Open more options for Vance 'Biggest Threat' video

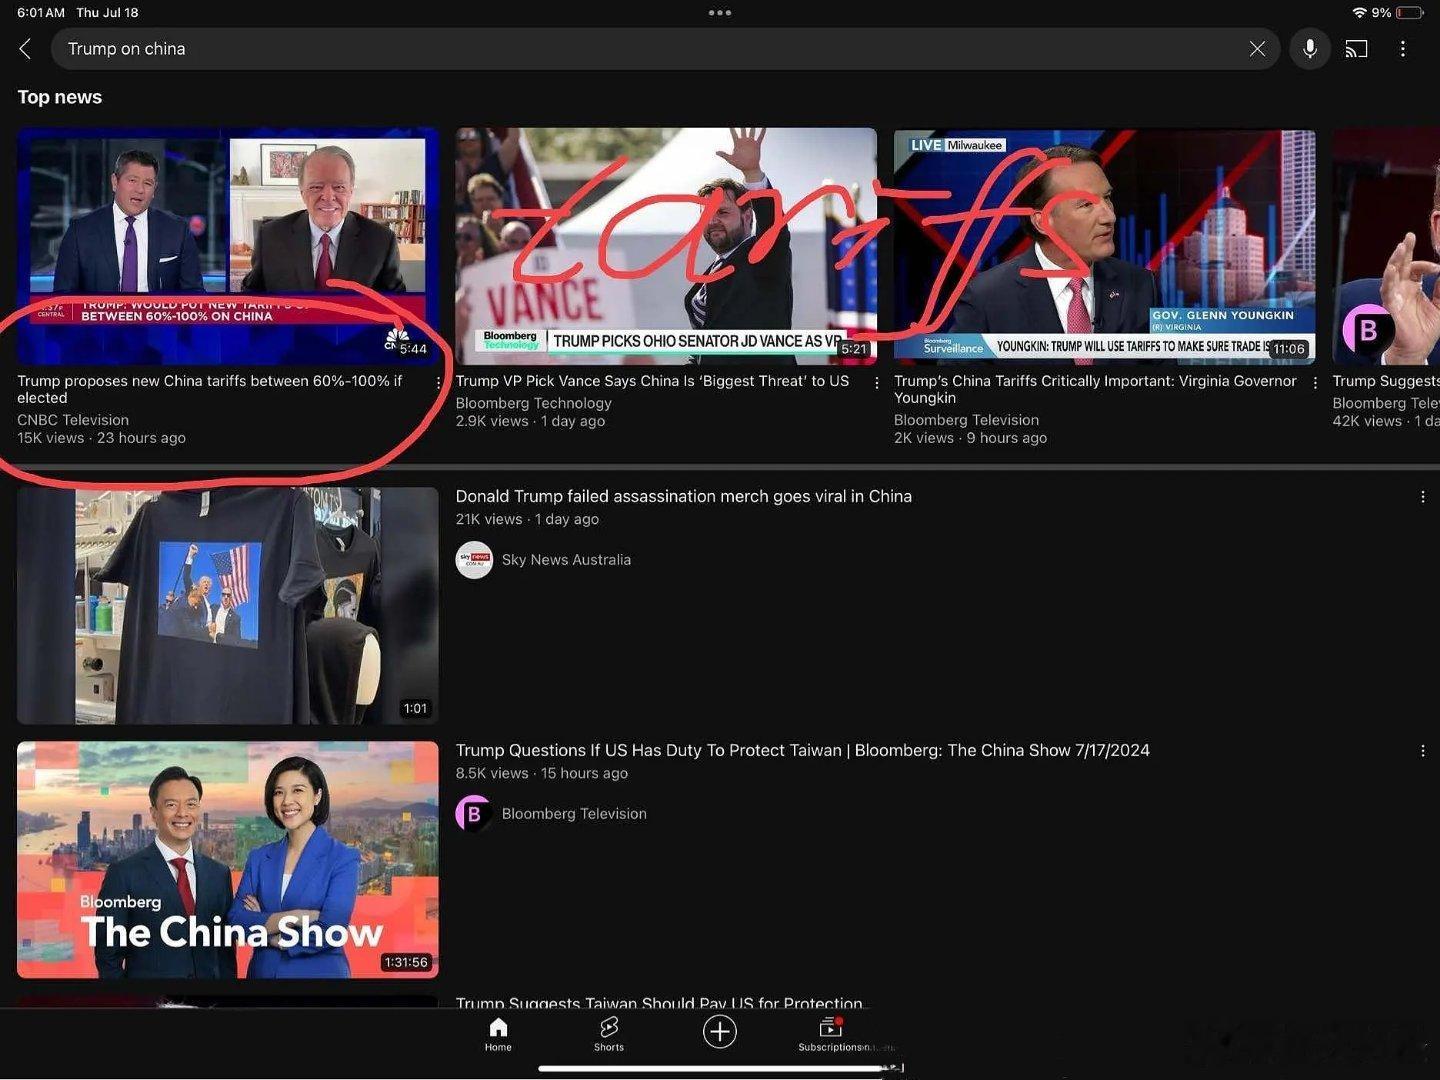tap(877, 383)
